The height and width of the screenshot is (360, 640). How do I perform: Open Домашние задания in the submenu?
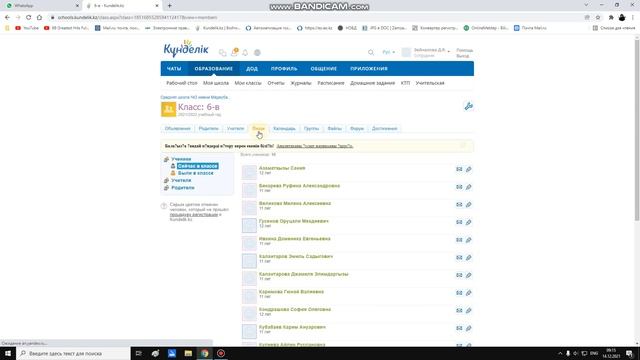click(x=372, y=83)
